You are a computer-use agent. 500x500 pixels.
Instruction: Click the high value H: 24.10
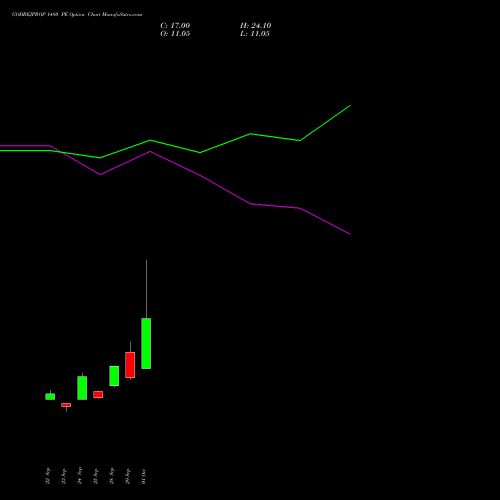(255, 26)
